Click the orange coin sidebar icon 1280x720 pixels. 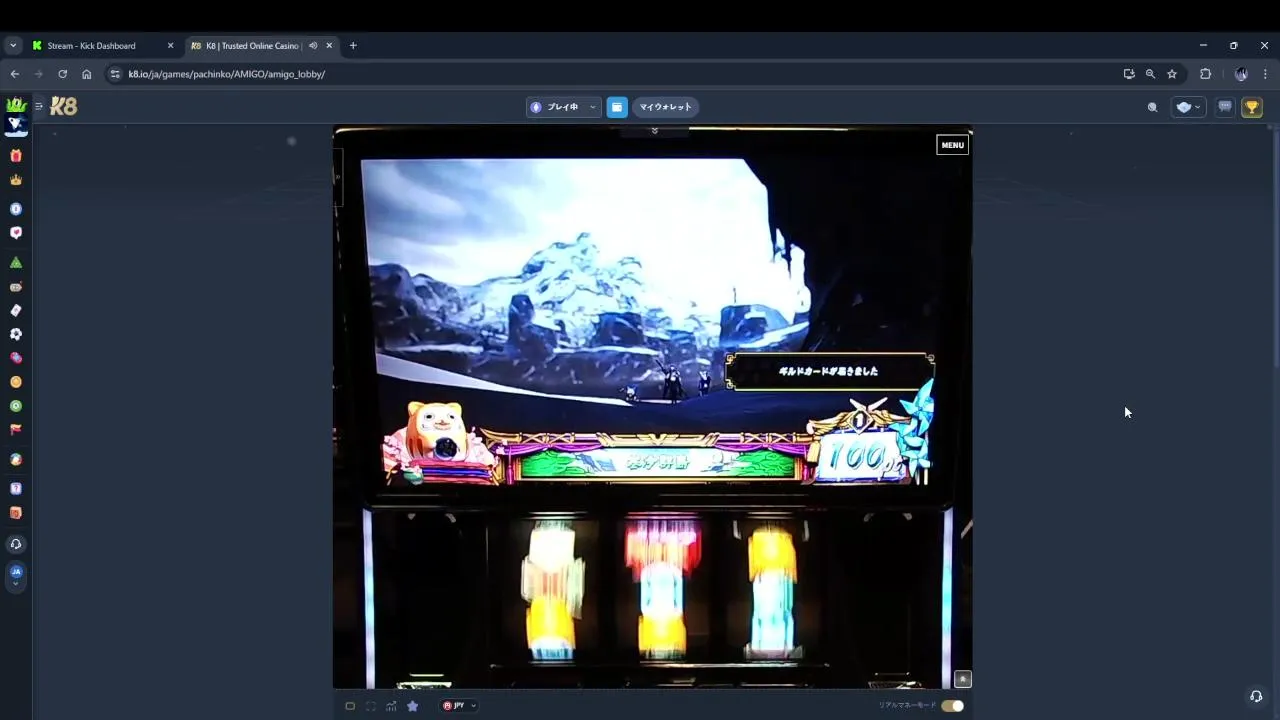15,382
